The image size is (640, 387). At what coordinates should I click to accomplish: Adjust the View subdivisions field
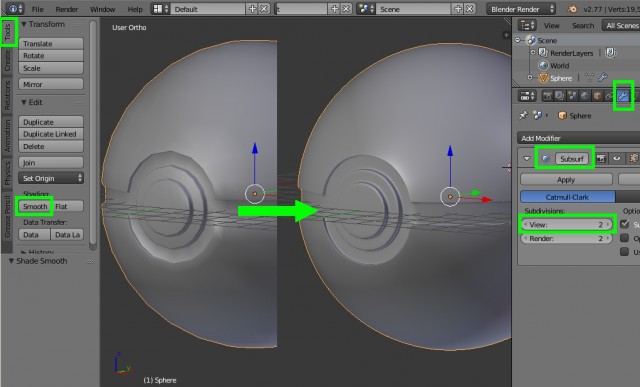(567, 225)
